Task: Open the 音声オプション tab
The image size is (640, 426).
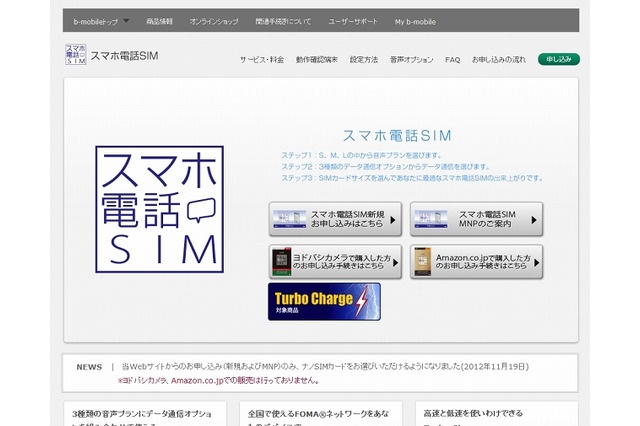Action: (x=411, y=60)
